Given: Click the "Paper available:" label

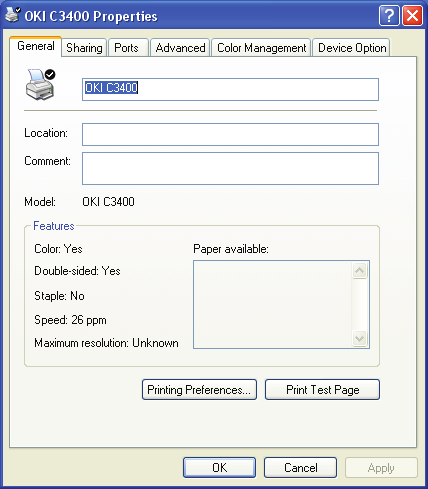Looking at the screenshot, I should (231, 249).
